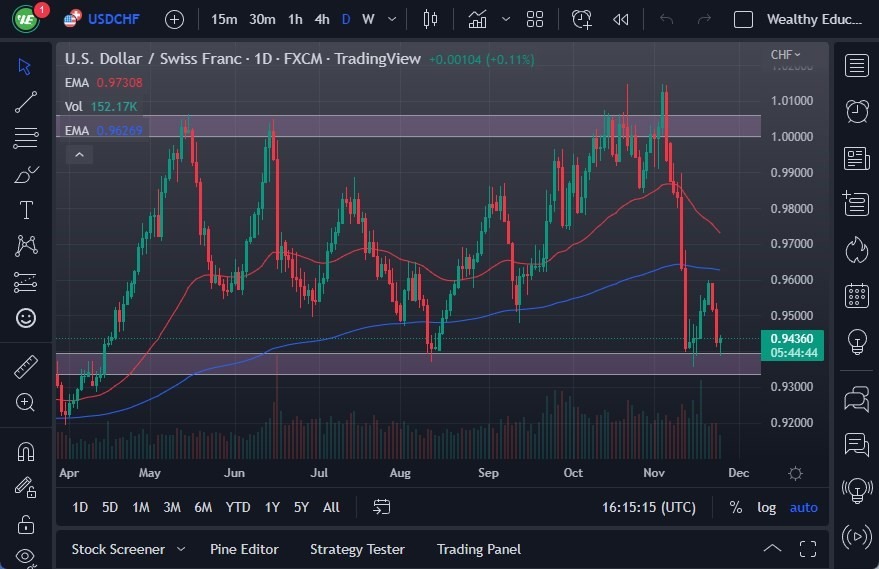Set the range to 1M
This screenshot has width=879, height=569.
(141, 507)
